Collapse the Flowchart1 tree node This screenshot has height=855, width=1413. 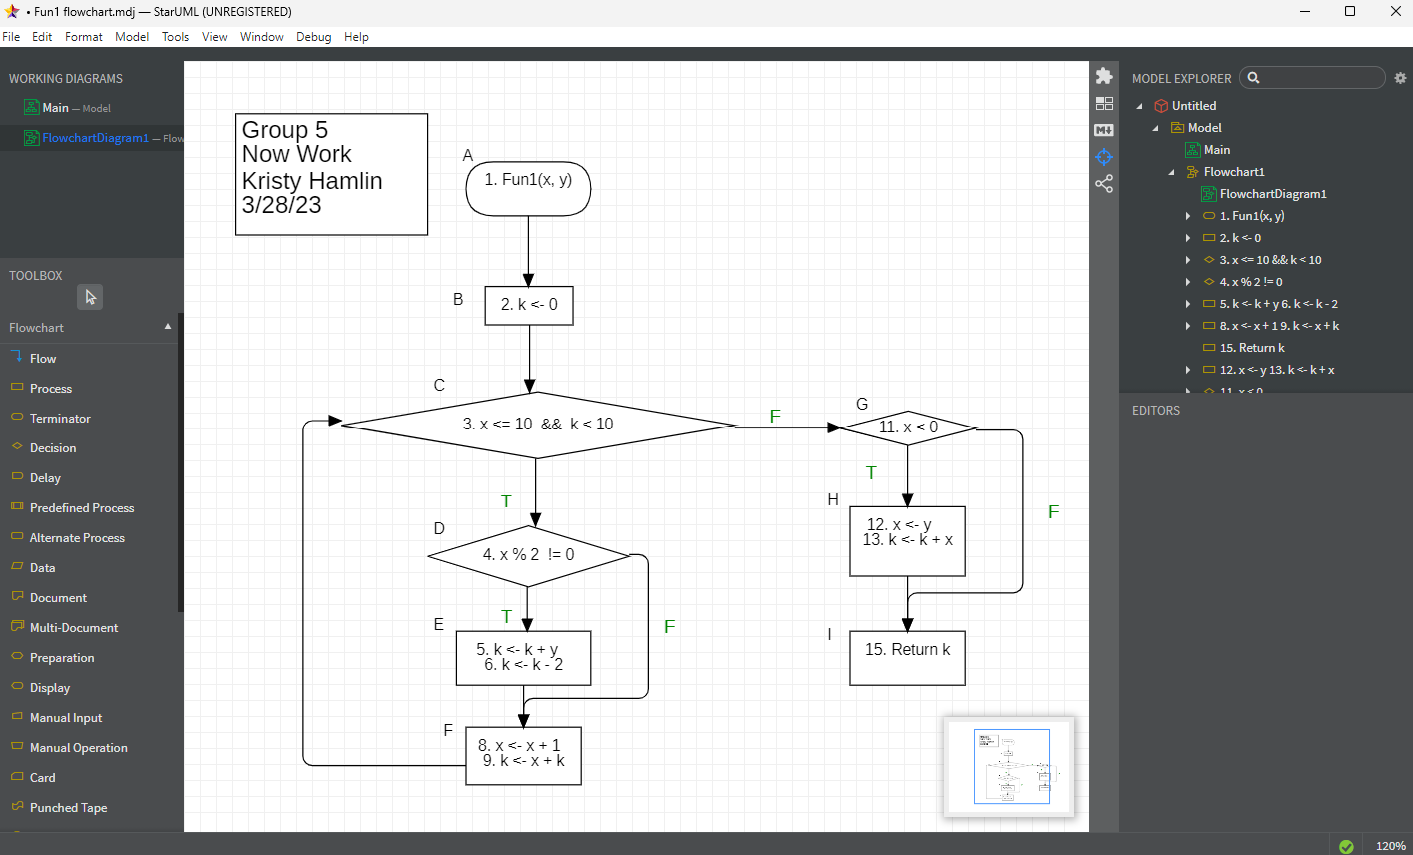1171,172
